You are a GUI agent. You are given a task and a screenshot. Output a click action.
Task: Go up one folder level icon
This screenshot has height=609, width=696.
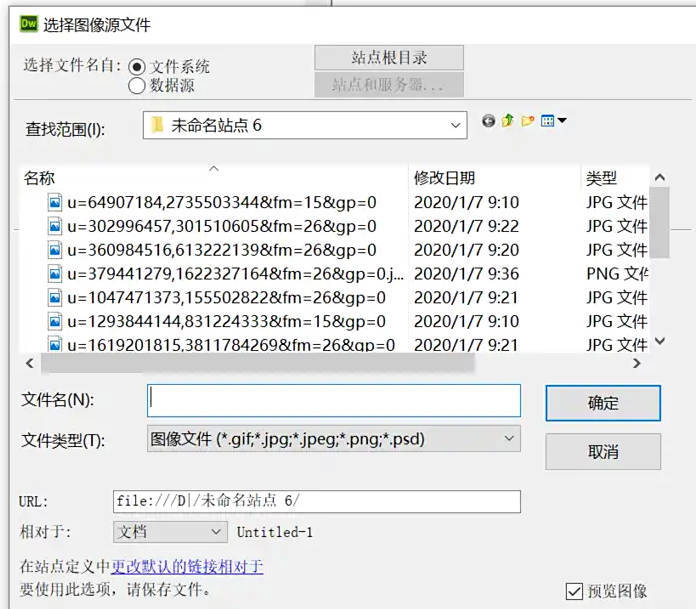pos(508,120)
